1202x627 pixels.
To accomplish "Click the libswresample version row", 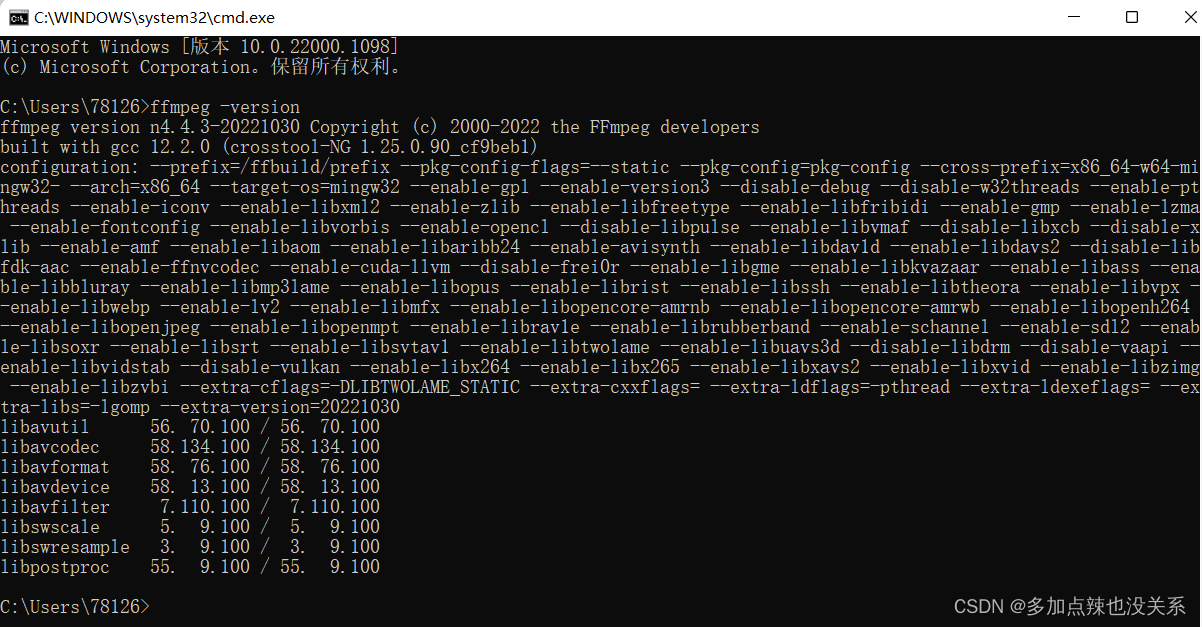I will (190, 546).
